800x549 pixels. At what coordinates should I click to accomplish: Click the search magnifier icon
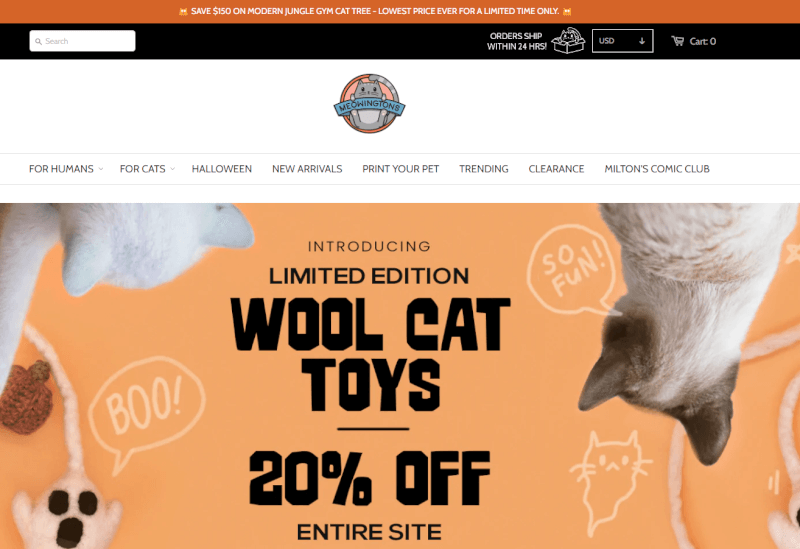point(38,41)
